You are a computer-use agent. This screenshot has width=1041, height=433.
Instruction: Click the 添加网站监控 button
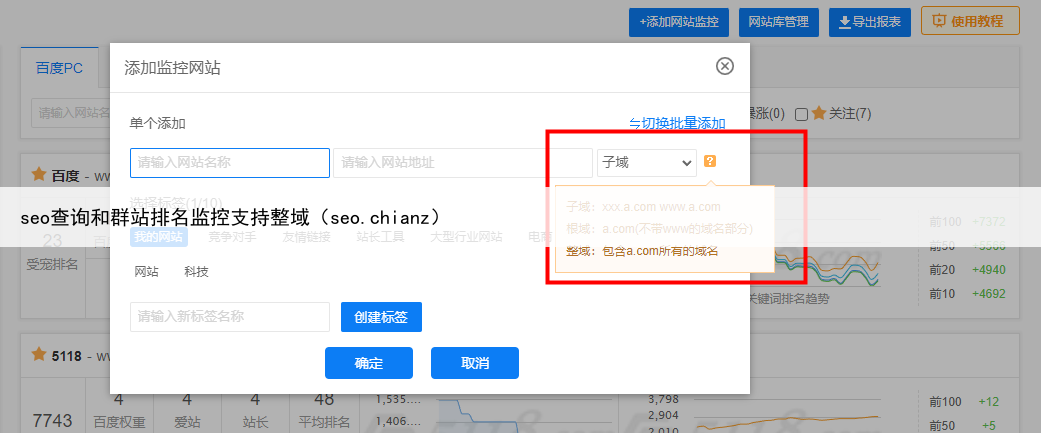click(679, 21)
